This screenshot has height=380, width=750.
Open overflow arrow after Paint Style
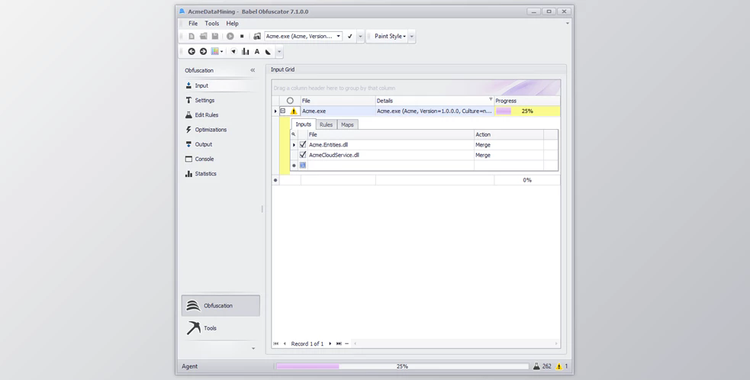412,36
